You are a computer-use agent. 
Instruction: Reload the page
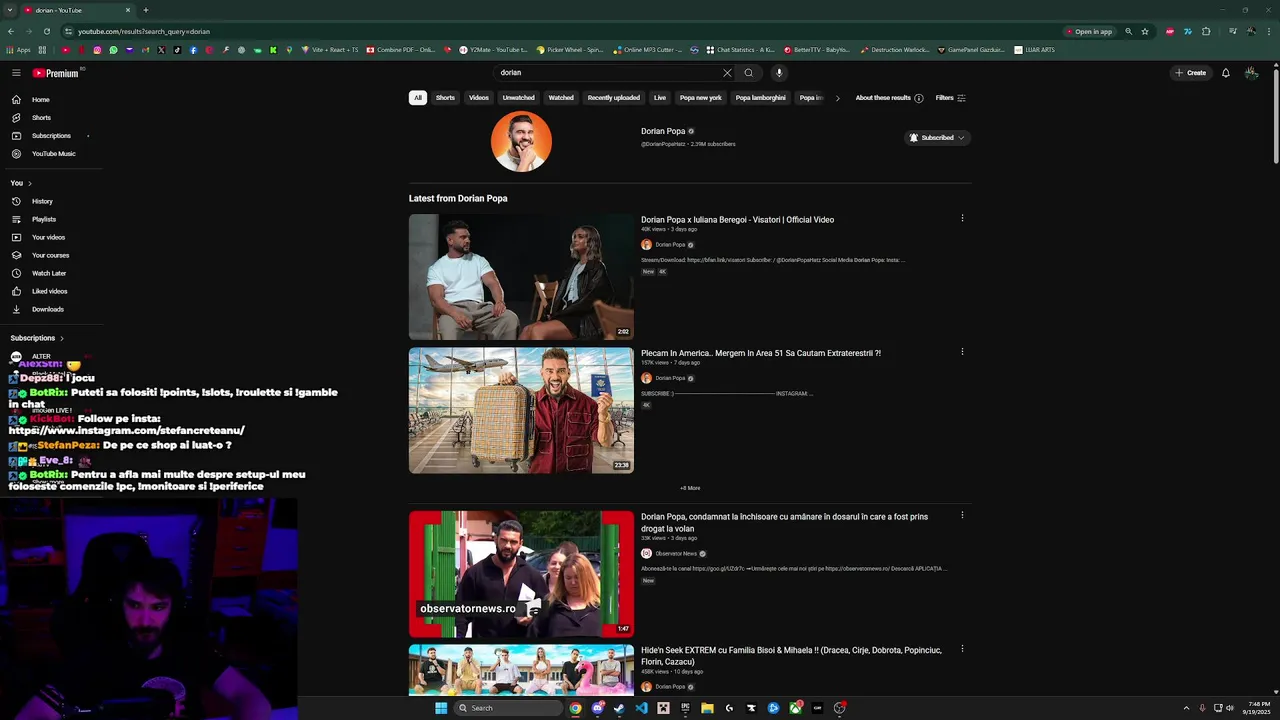[x=46, y=31]
